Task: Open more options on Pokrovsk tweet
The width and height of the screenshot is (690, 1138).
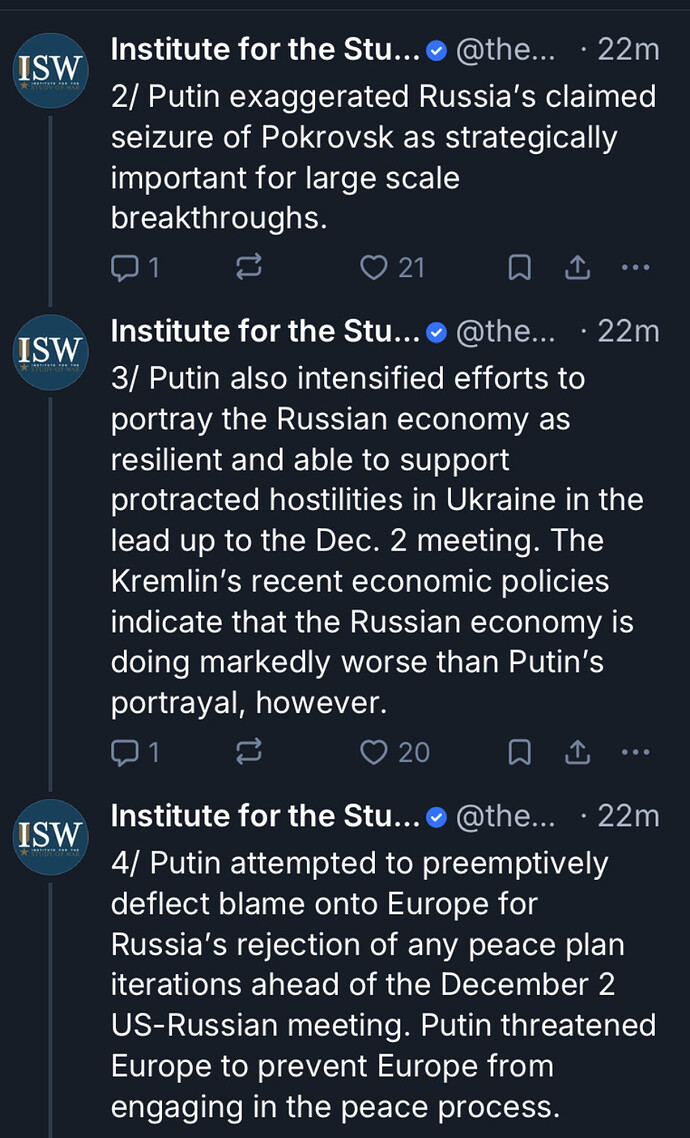Action: click(x=636, y=267)
